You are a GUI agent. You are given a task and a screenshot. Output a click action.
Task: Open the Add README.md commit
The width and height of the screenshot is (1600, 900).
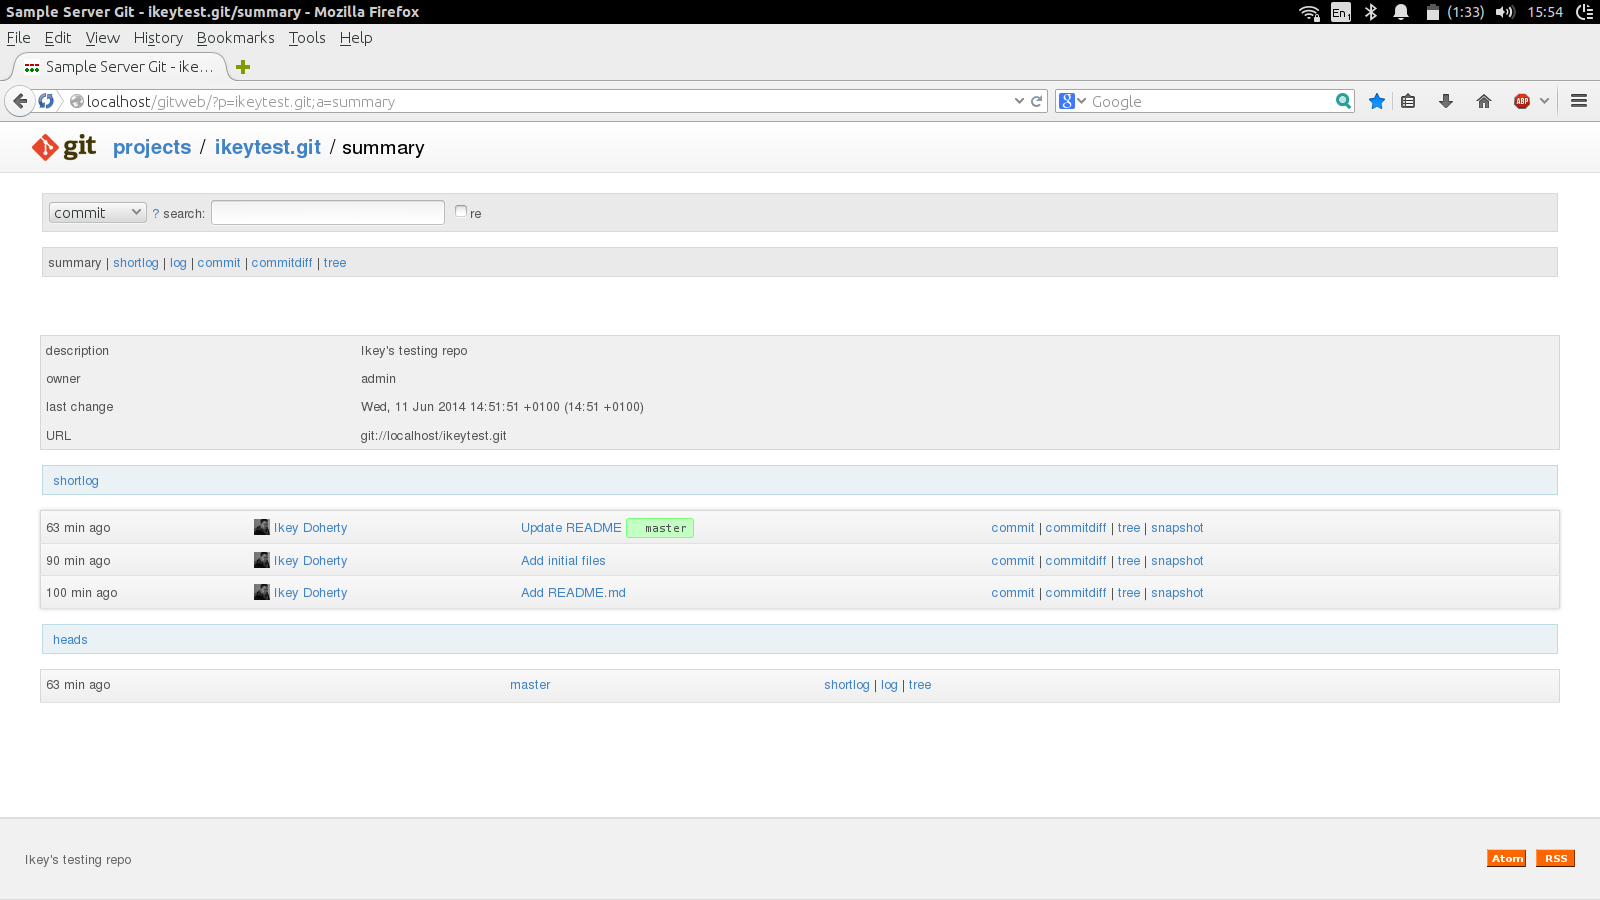pyautogui.click(x=573, y=593)
